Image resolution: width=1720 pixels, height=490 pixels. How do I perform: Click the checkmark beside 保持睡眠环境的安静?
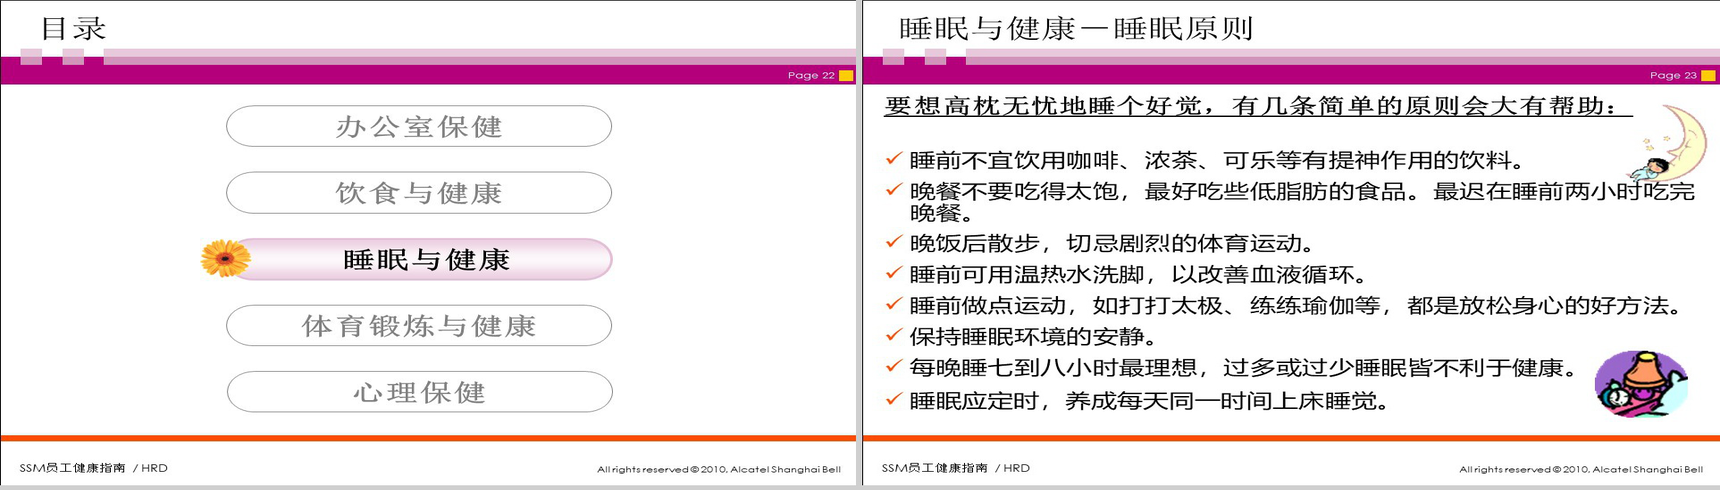coord(894,334)
